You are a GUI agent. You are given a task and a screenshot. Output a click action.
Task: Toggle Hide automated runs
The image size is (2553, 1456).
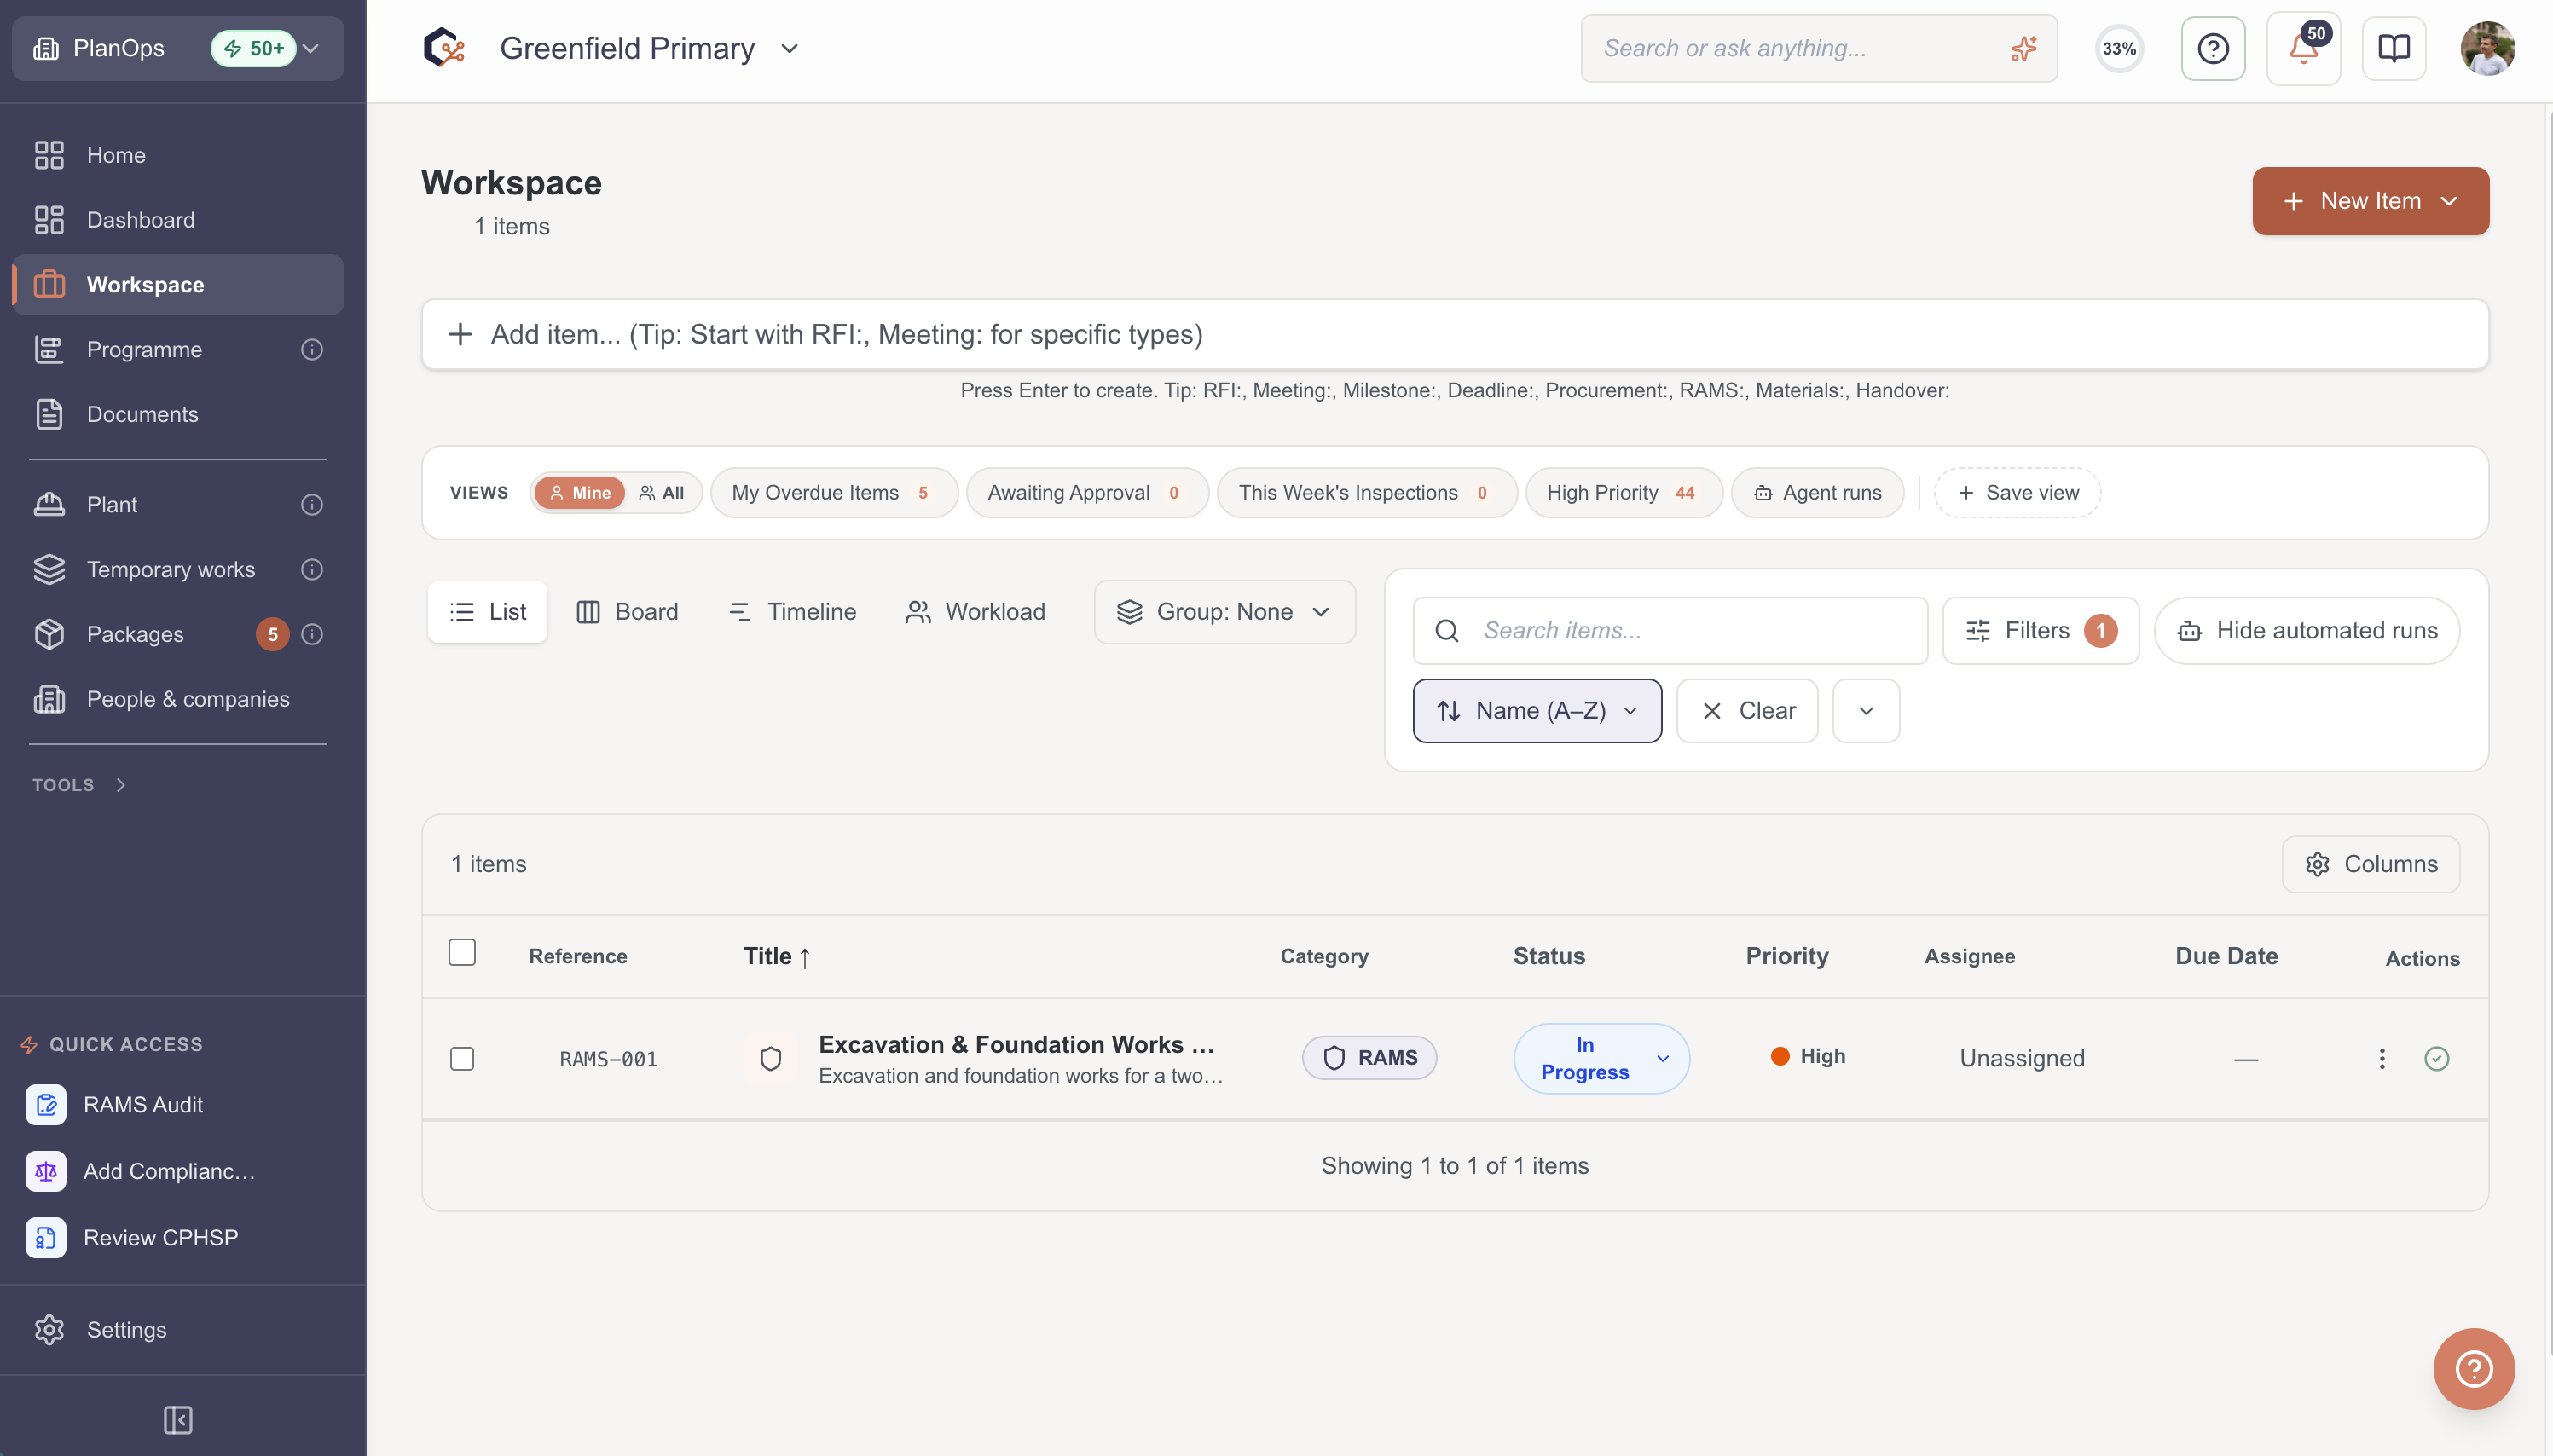2306,630
